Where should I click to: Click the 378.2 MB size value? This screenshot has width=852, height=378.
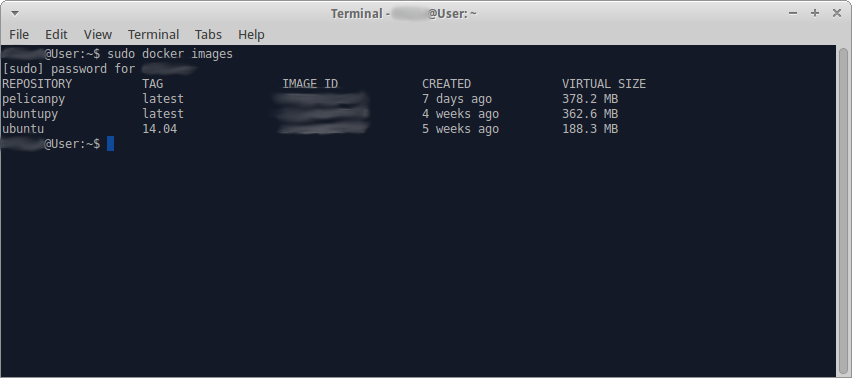pos(590,99)
